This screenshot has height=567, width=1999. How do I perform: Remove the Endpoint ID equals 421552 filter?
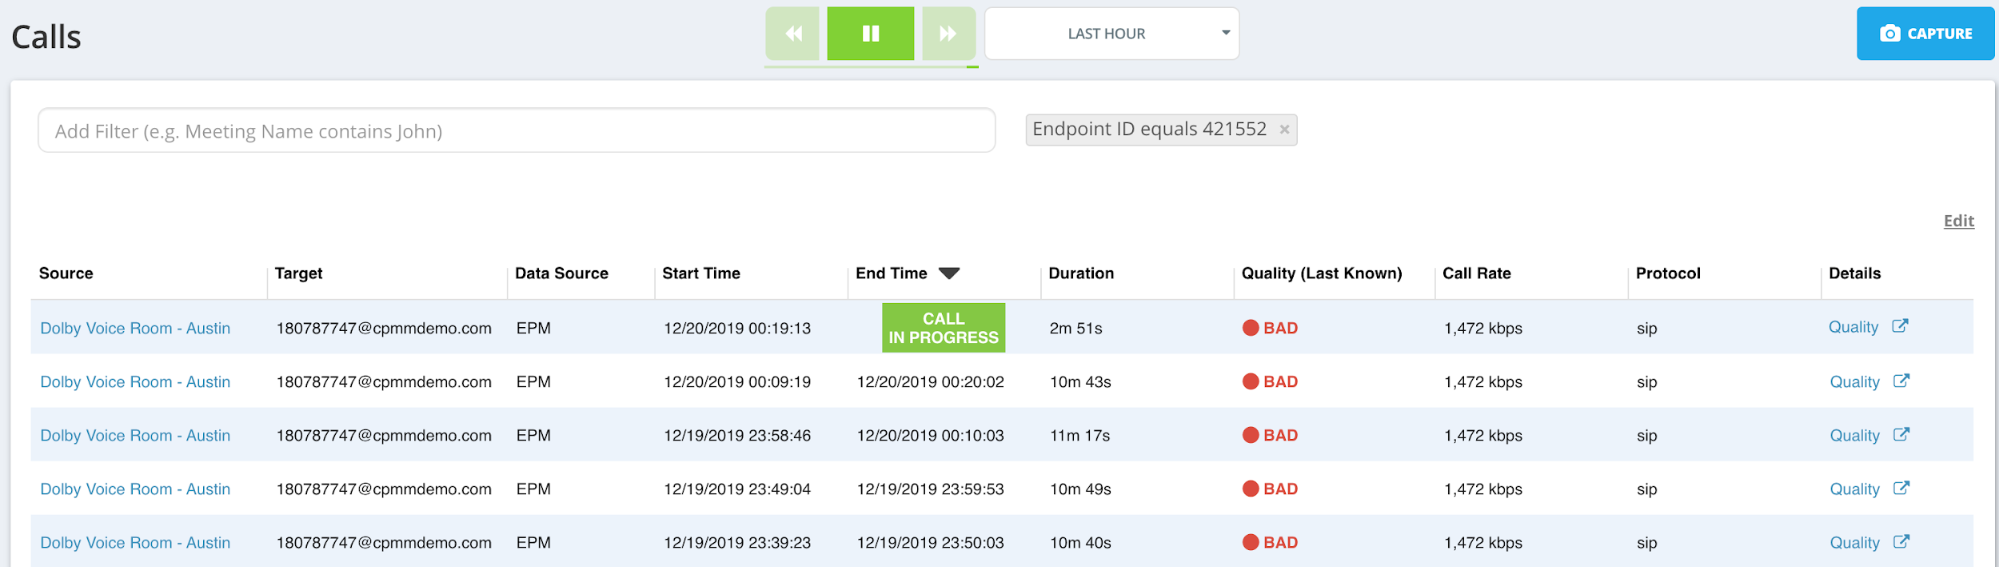coord(1284,130)
